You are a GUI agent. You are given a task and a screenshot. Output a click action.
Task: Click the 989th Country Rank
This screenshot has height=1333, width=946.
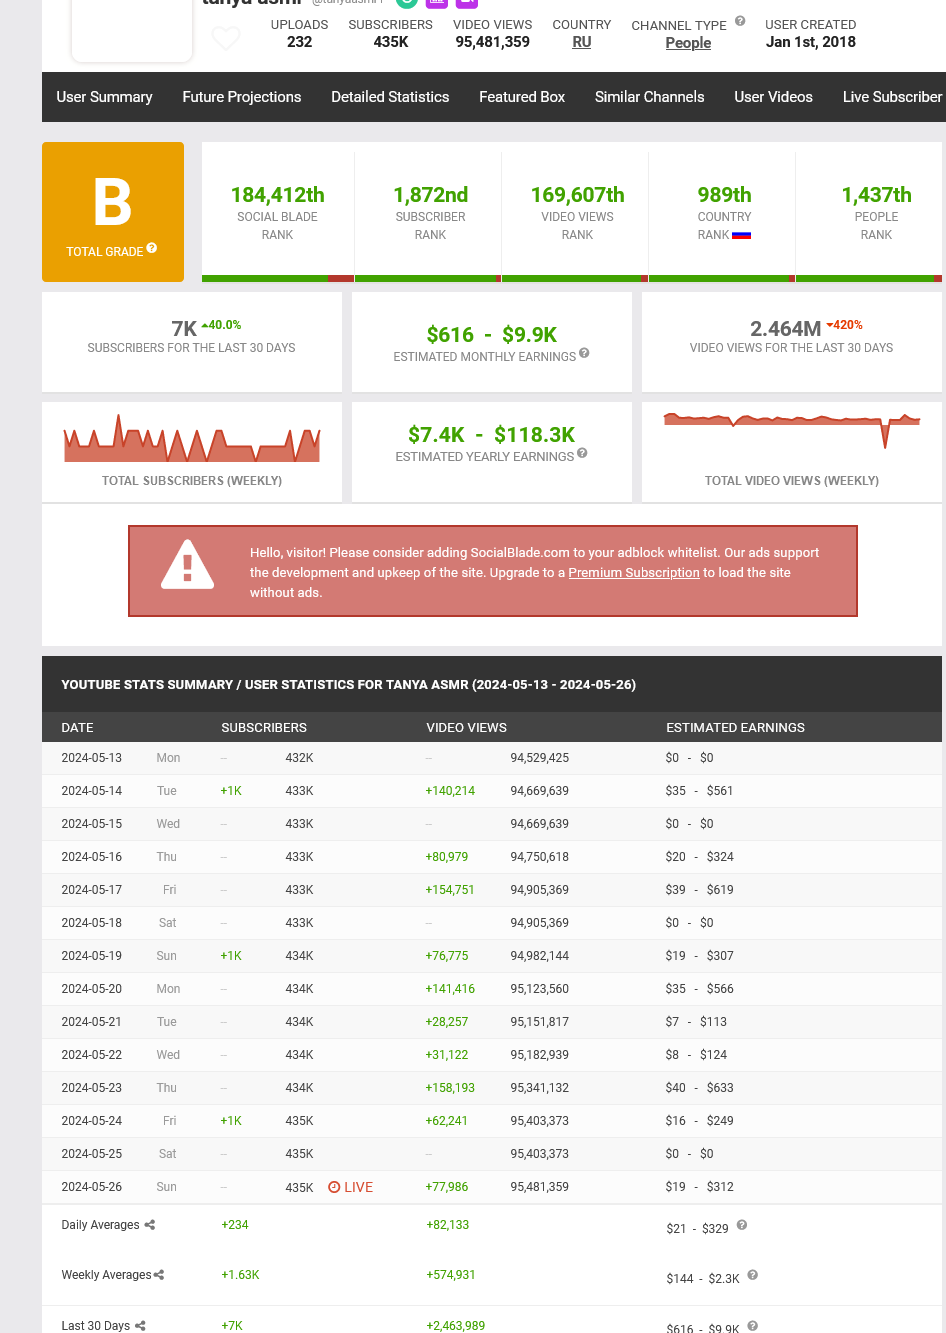tap(725, 195)
